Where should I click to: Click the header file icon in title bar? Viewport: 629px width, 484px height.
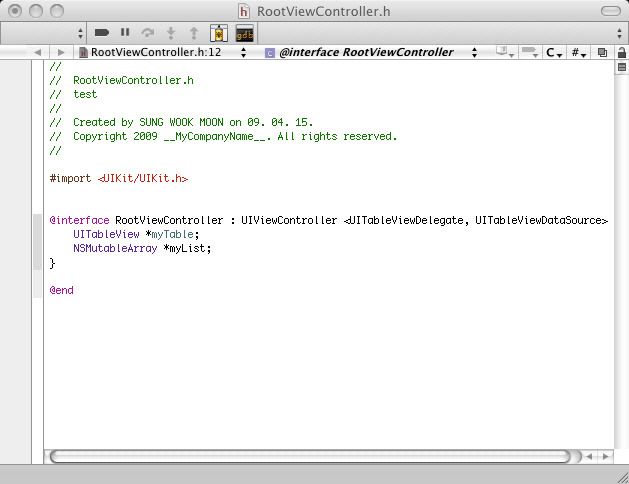click(x=244, y=11)
